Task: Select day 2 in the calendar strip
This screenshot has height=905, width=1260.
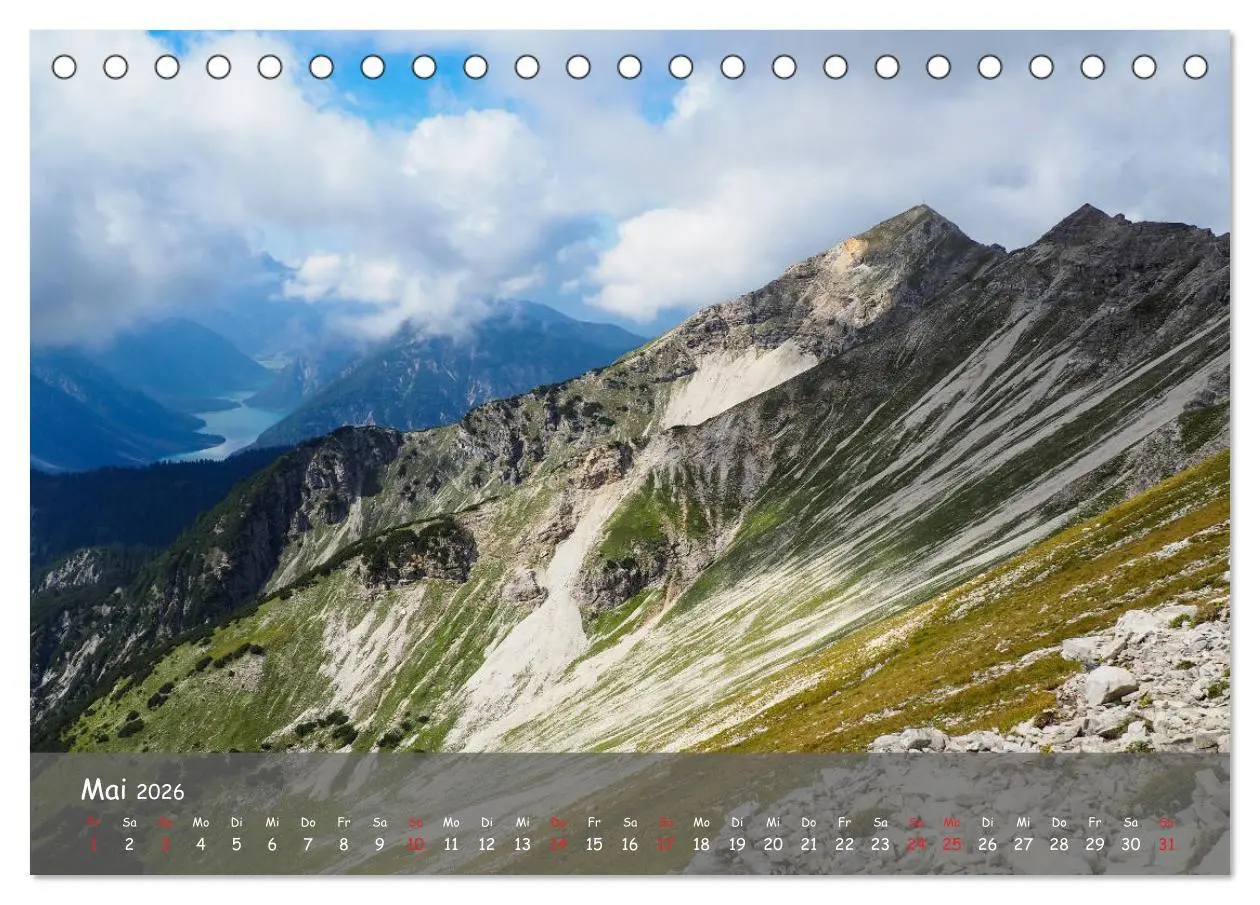Action: click(x=129, y=844)
